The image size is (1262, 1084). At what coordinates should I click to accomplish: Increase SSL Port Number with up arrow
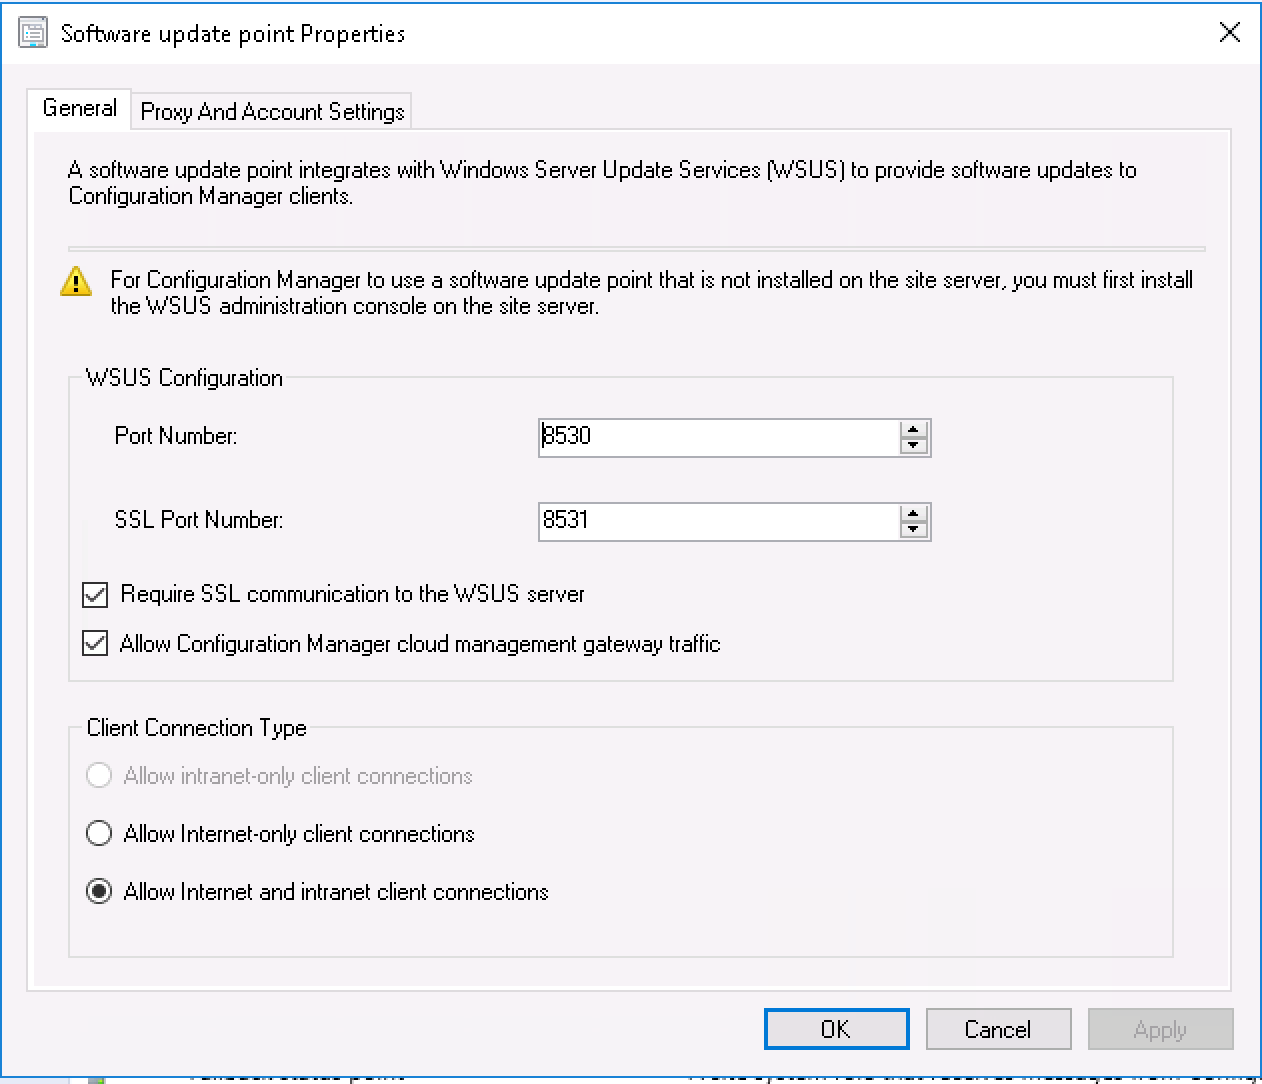(x=913, y=513)
